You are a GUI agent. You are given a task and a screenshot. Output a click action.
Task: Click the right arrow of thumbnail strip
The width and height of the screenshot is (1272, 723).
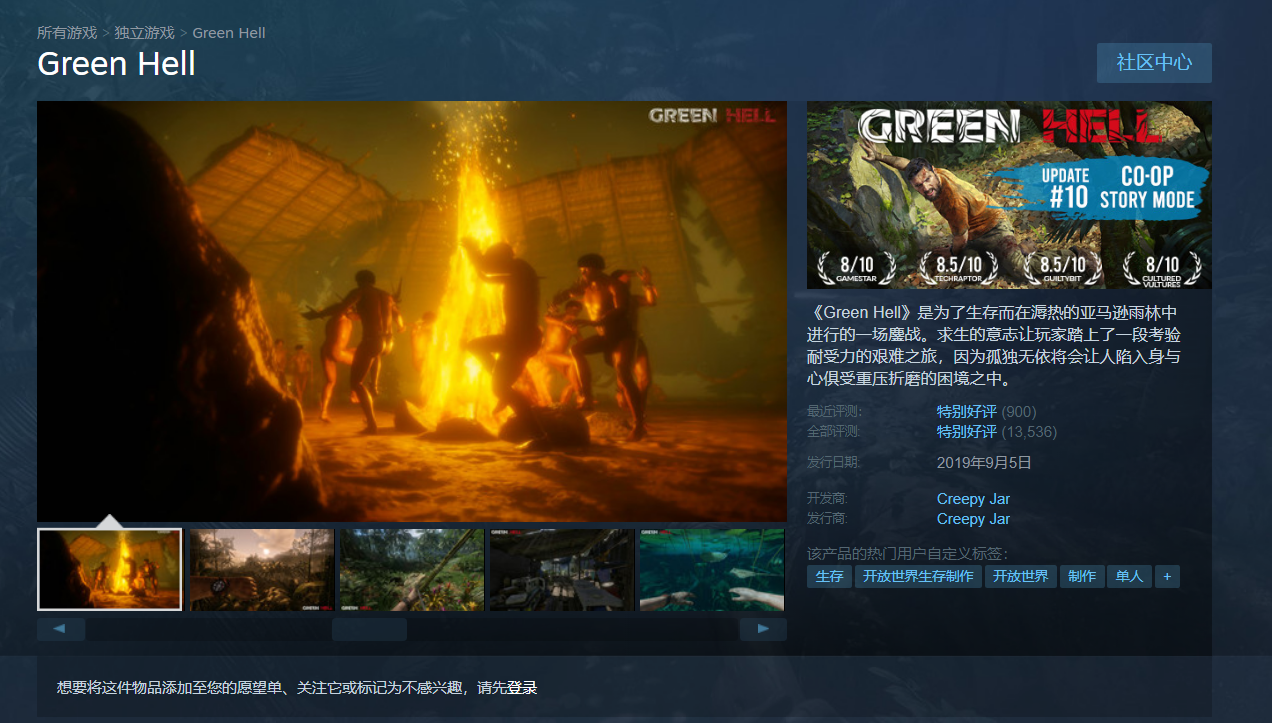763,629
